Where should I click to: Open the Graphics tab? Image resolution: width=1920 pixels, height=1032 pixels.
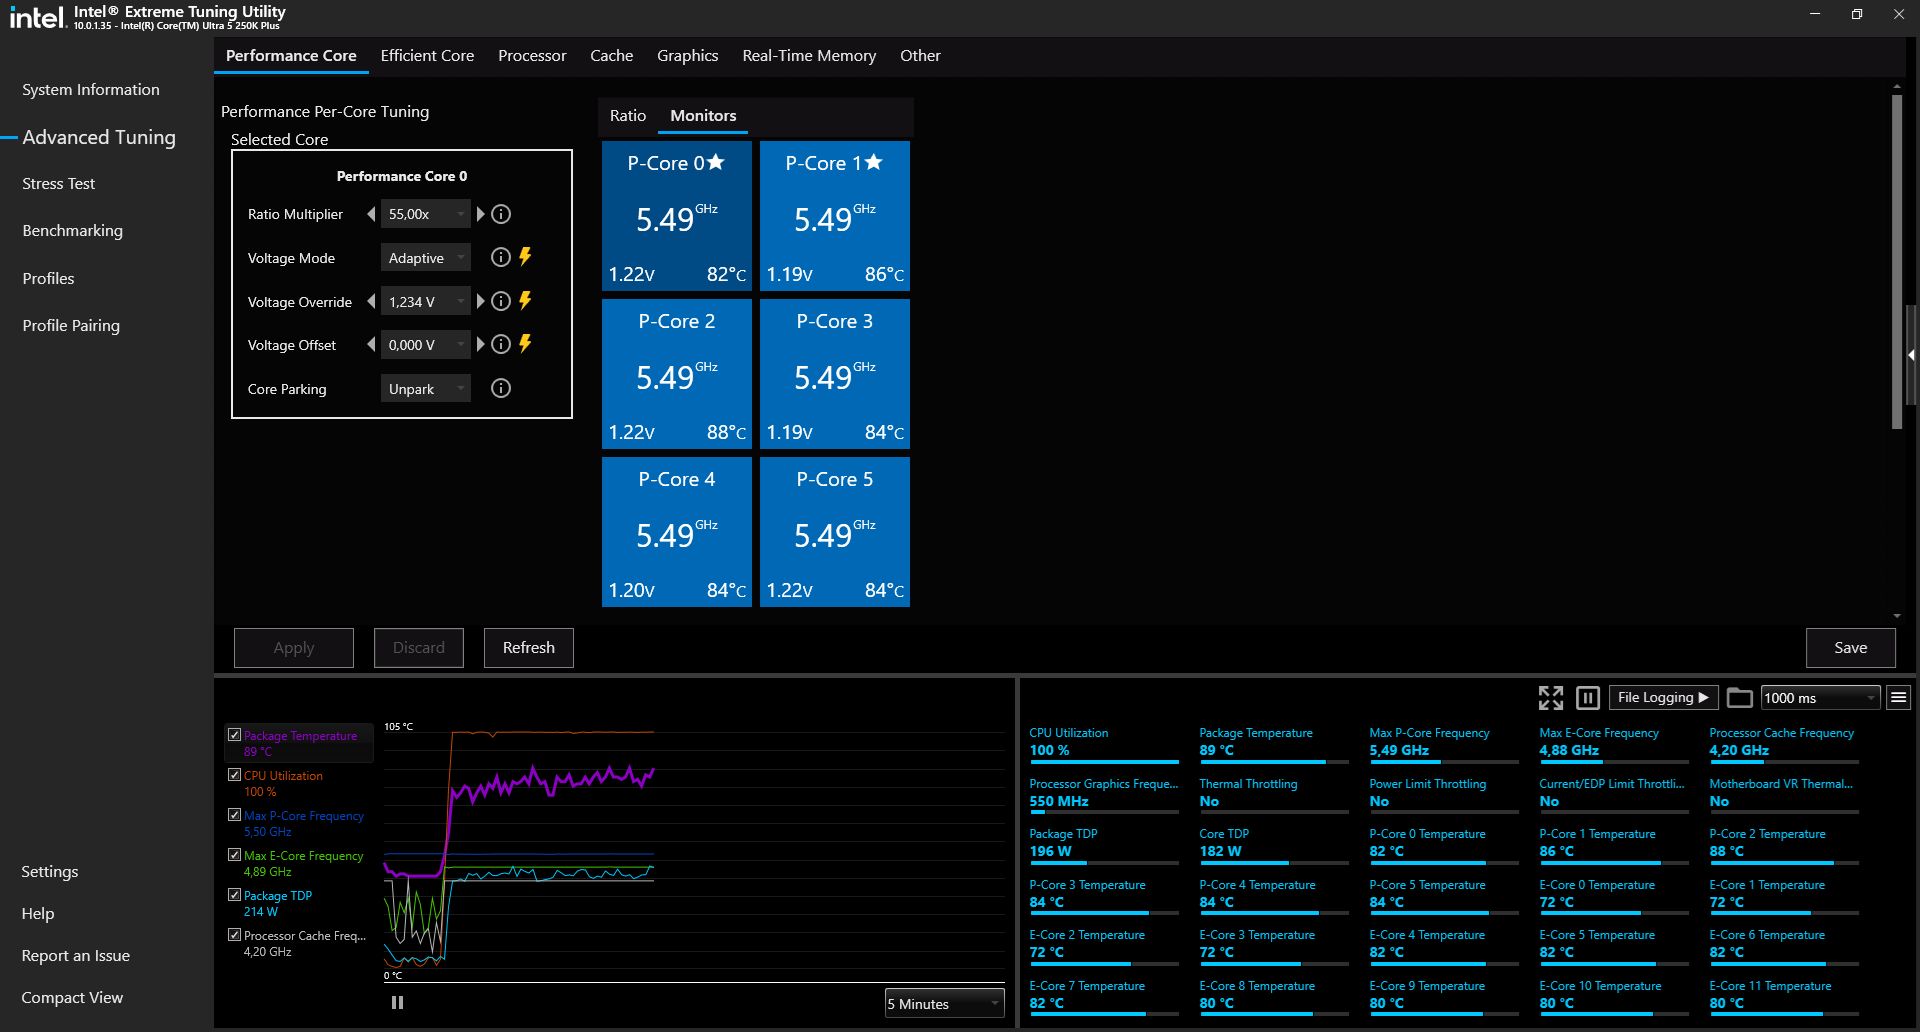coord(687,55)
